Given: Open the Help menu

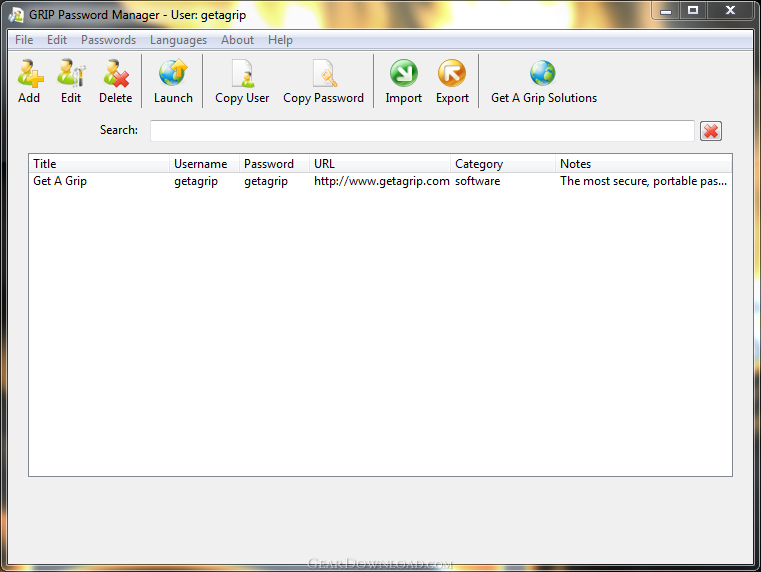Looking at the screenshot, I should click(280, 40).
